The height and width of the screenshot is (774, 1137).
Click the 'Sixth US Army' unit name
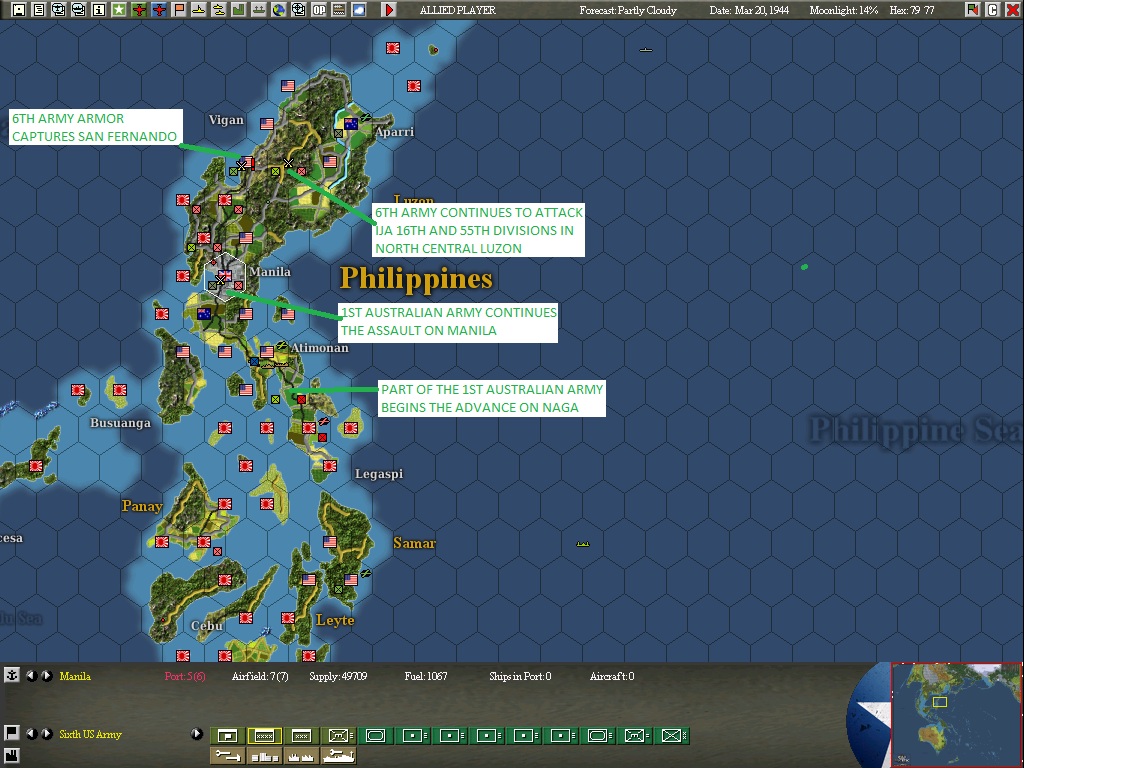(91, 734)
